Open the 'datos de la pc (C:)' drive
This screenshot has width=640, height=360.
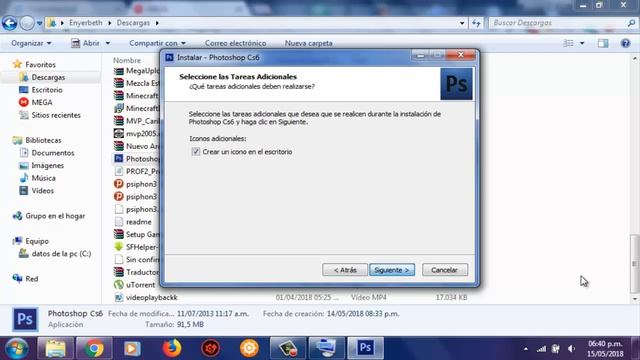click(x=61, y=254)
